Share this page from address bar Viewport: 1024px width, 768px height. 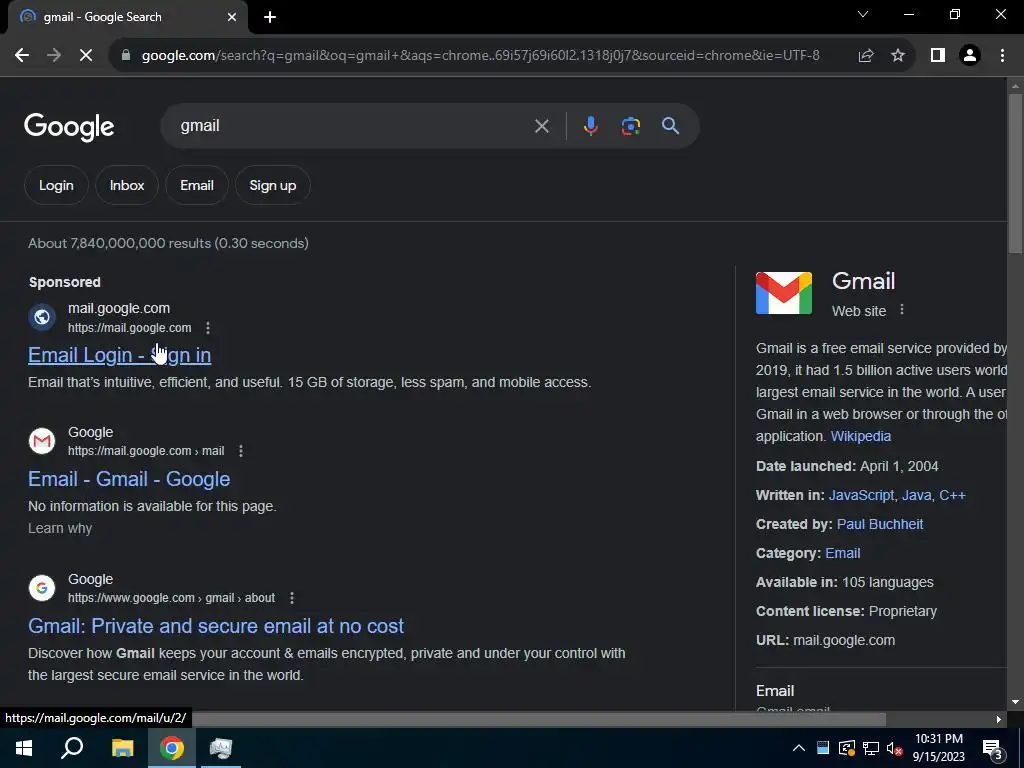866,56
